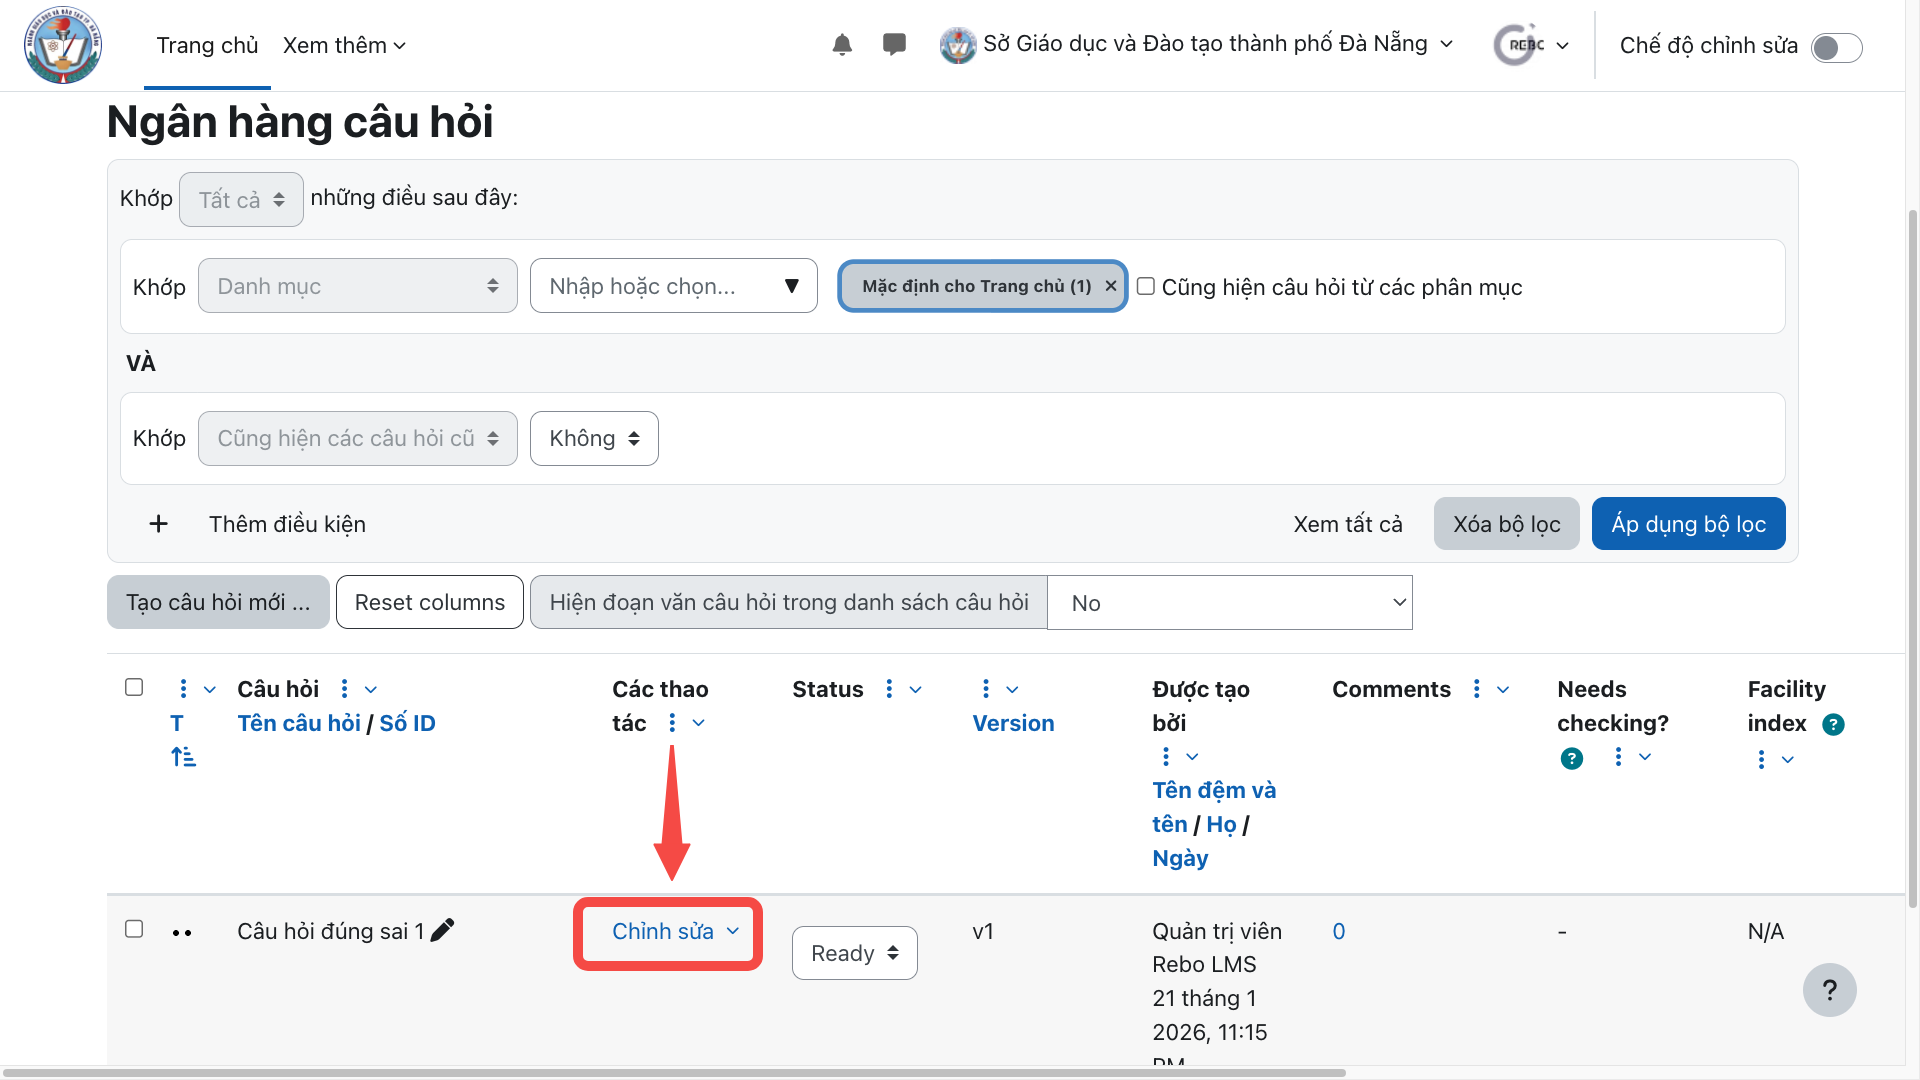Click the plus icon for Thêm điều kiện

[158, 524]
